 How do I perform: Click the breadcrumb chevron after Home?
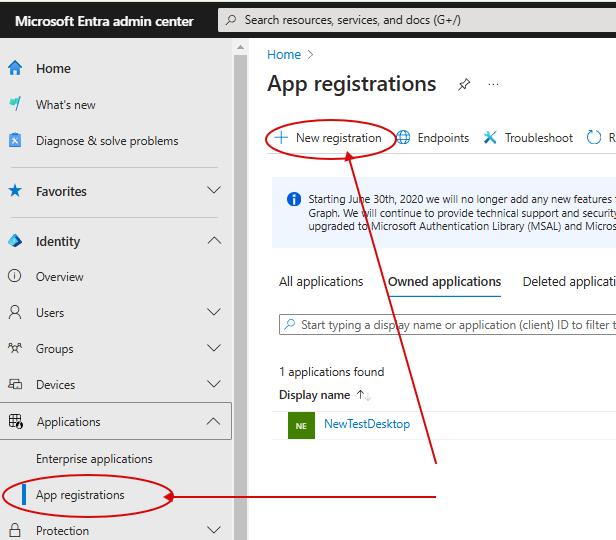pyautogui.click(x=310, y=54)
